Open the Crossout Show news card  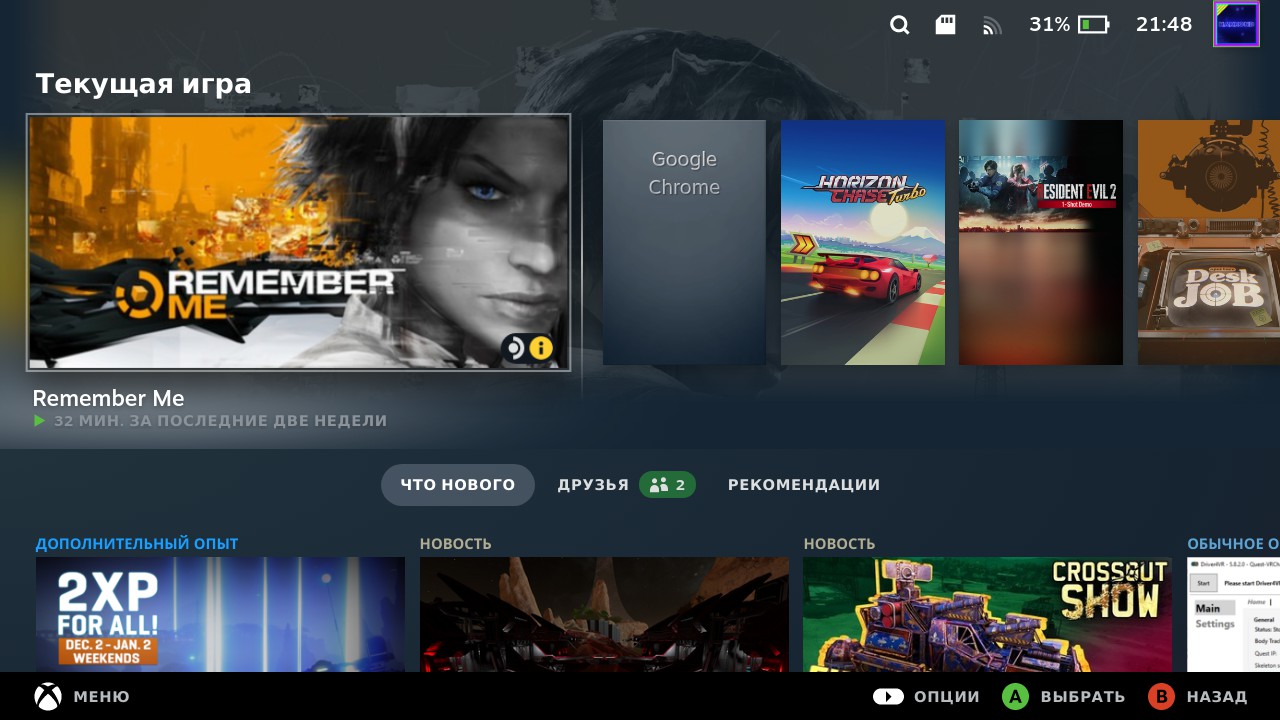988,614
